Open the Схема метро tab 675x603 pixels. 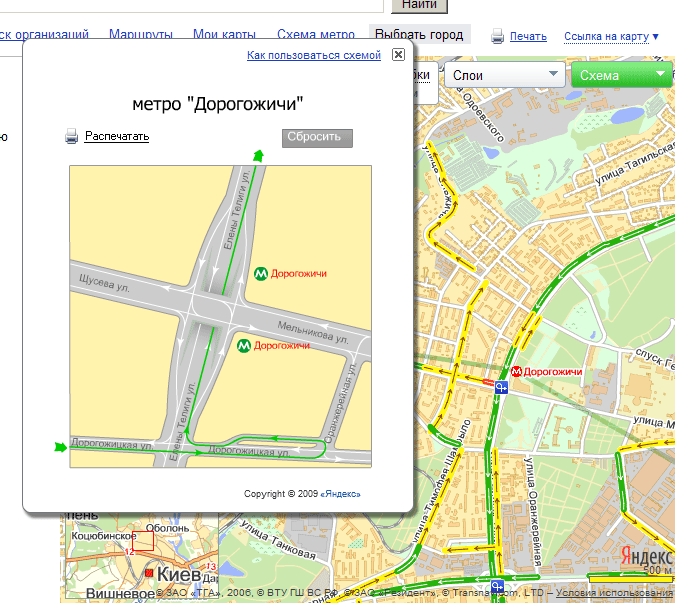315,35
